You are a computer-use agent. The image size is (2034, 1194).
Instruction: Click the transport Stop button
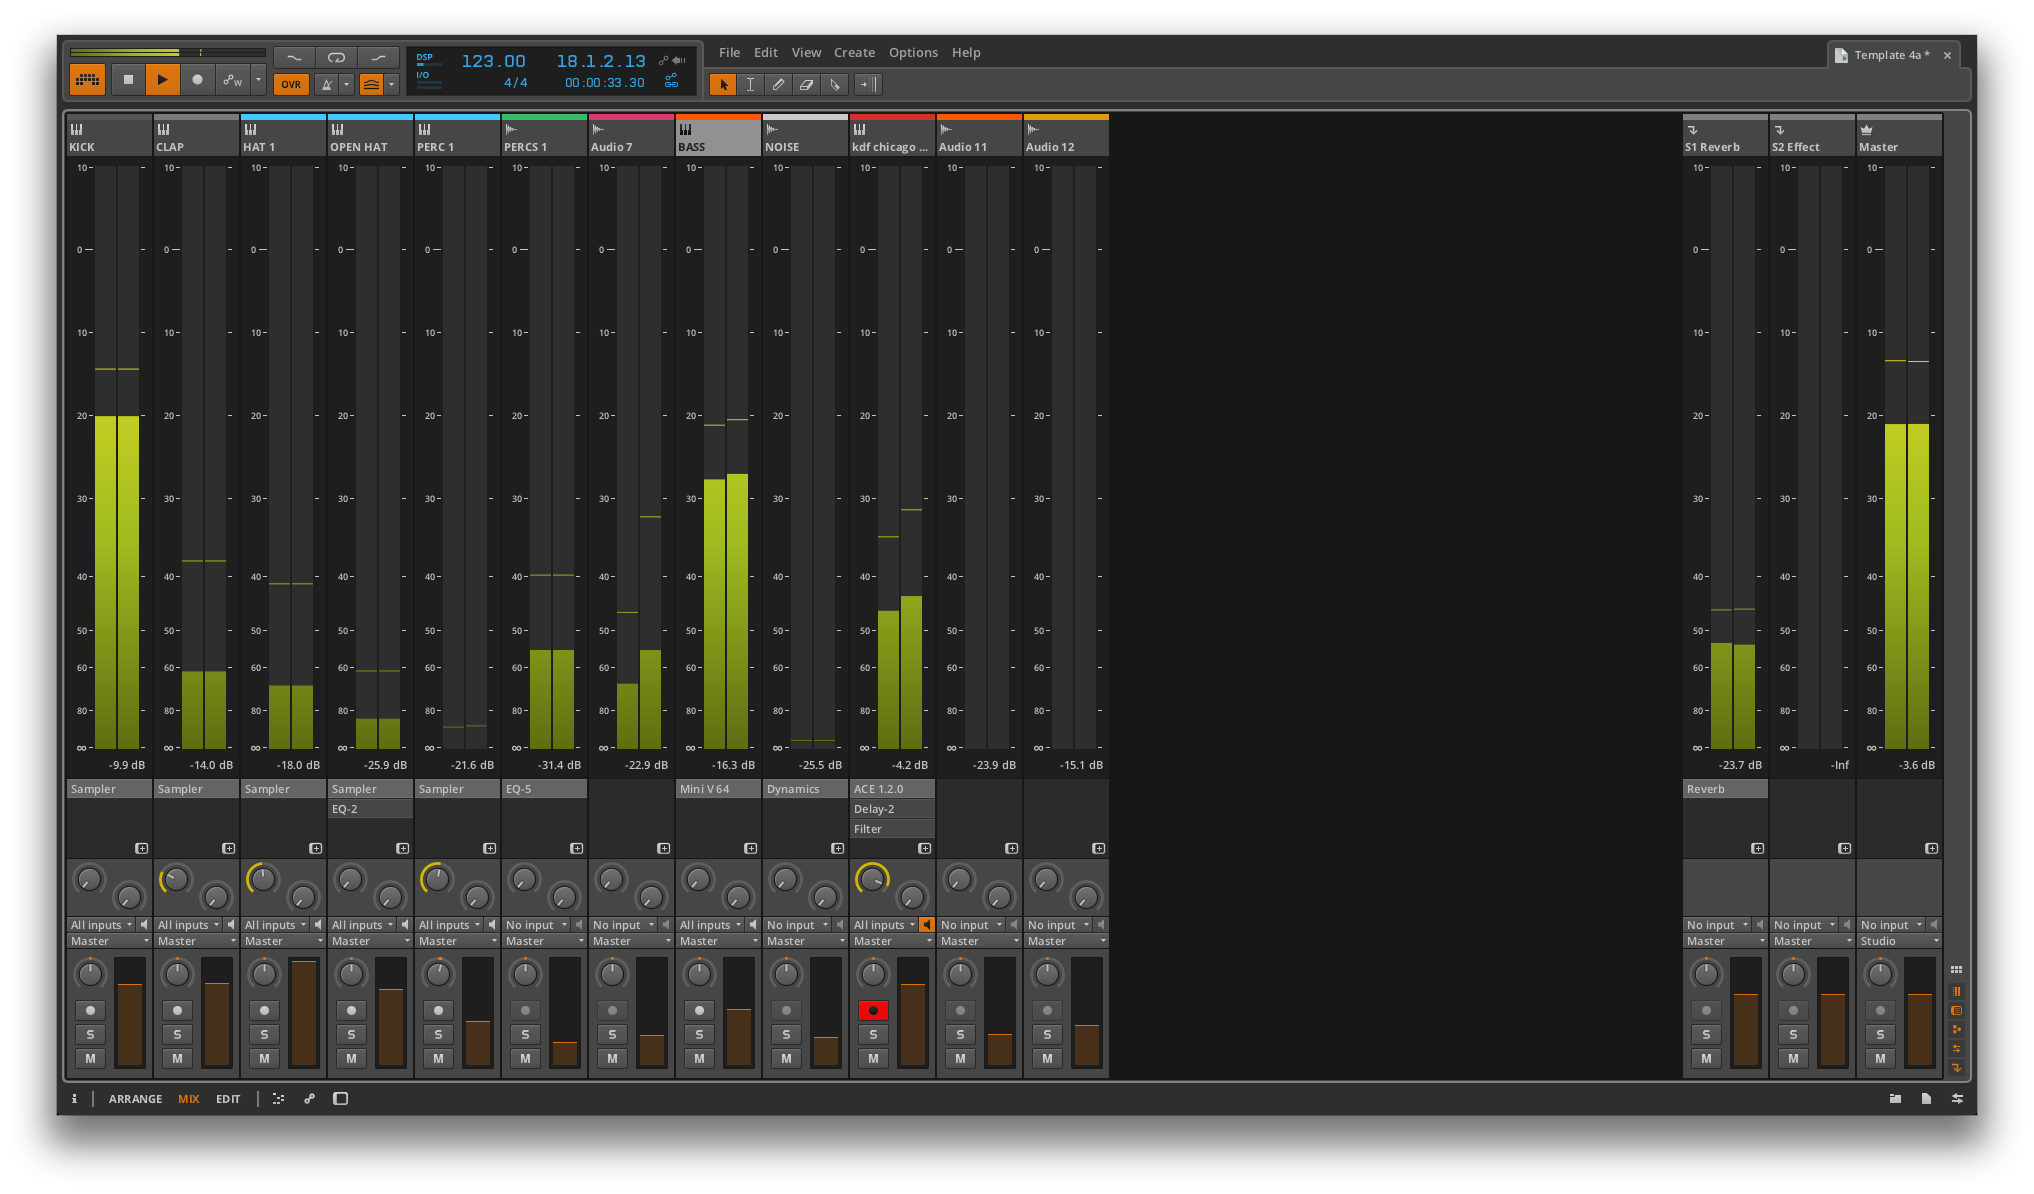[x=128, y=80]
